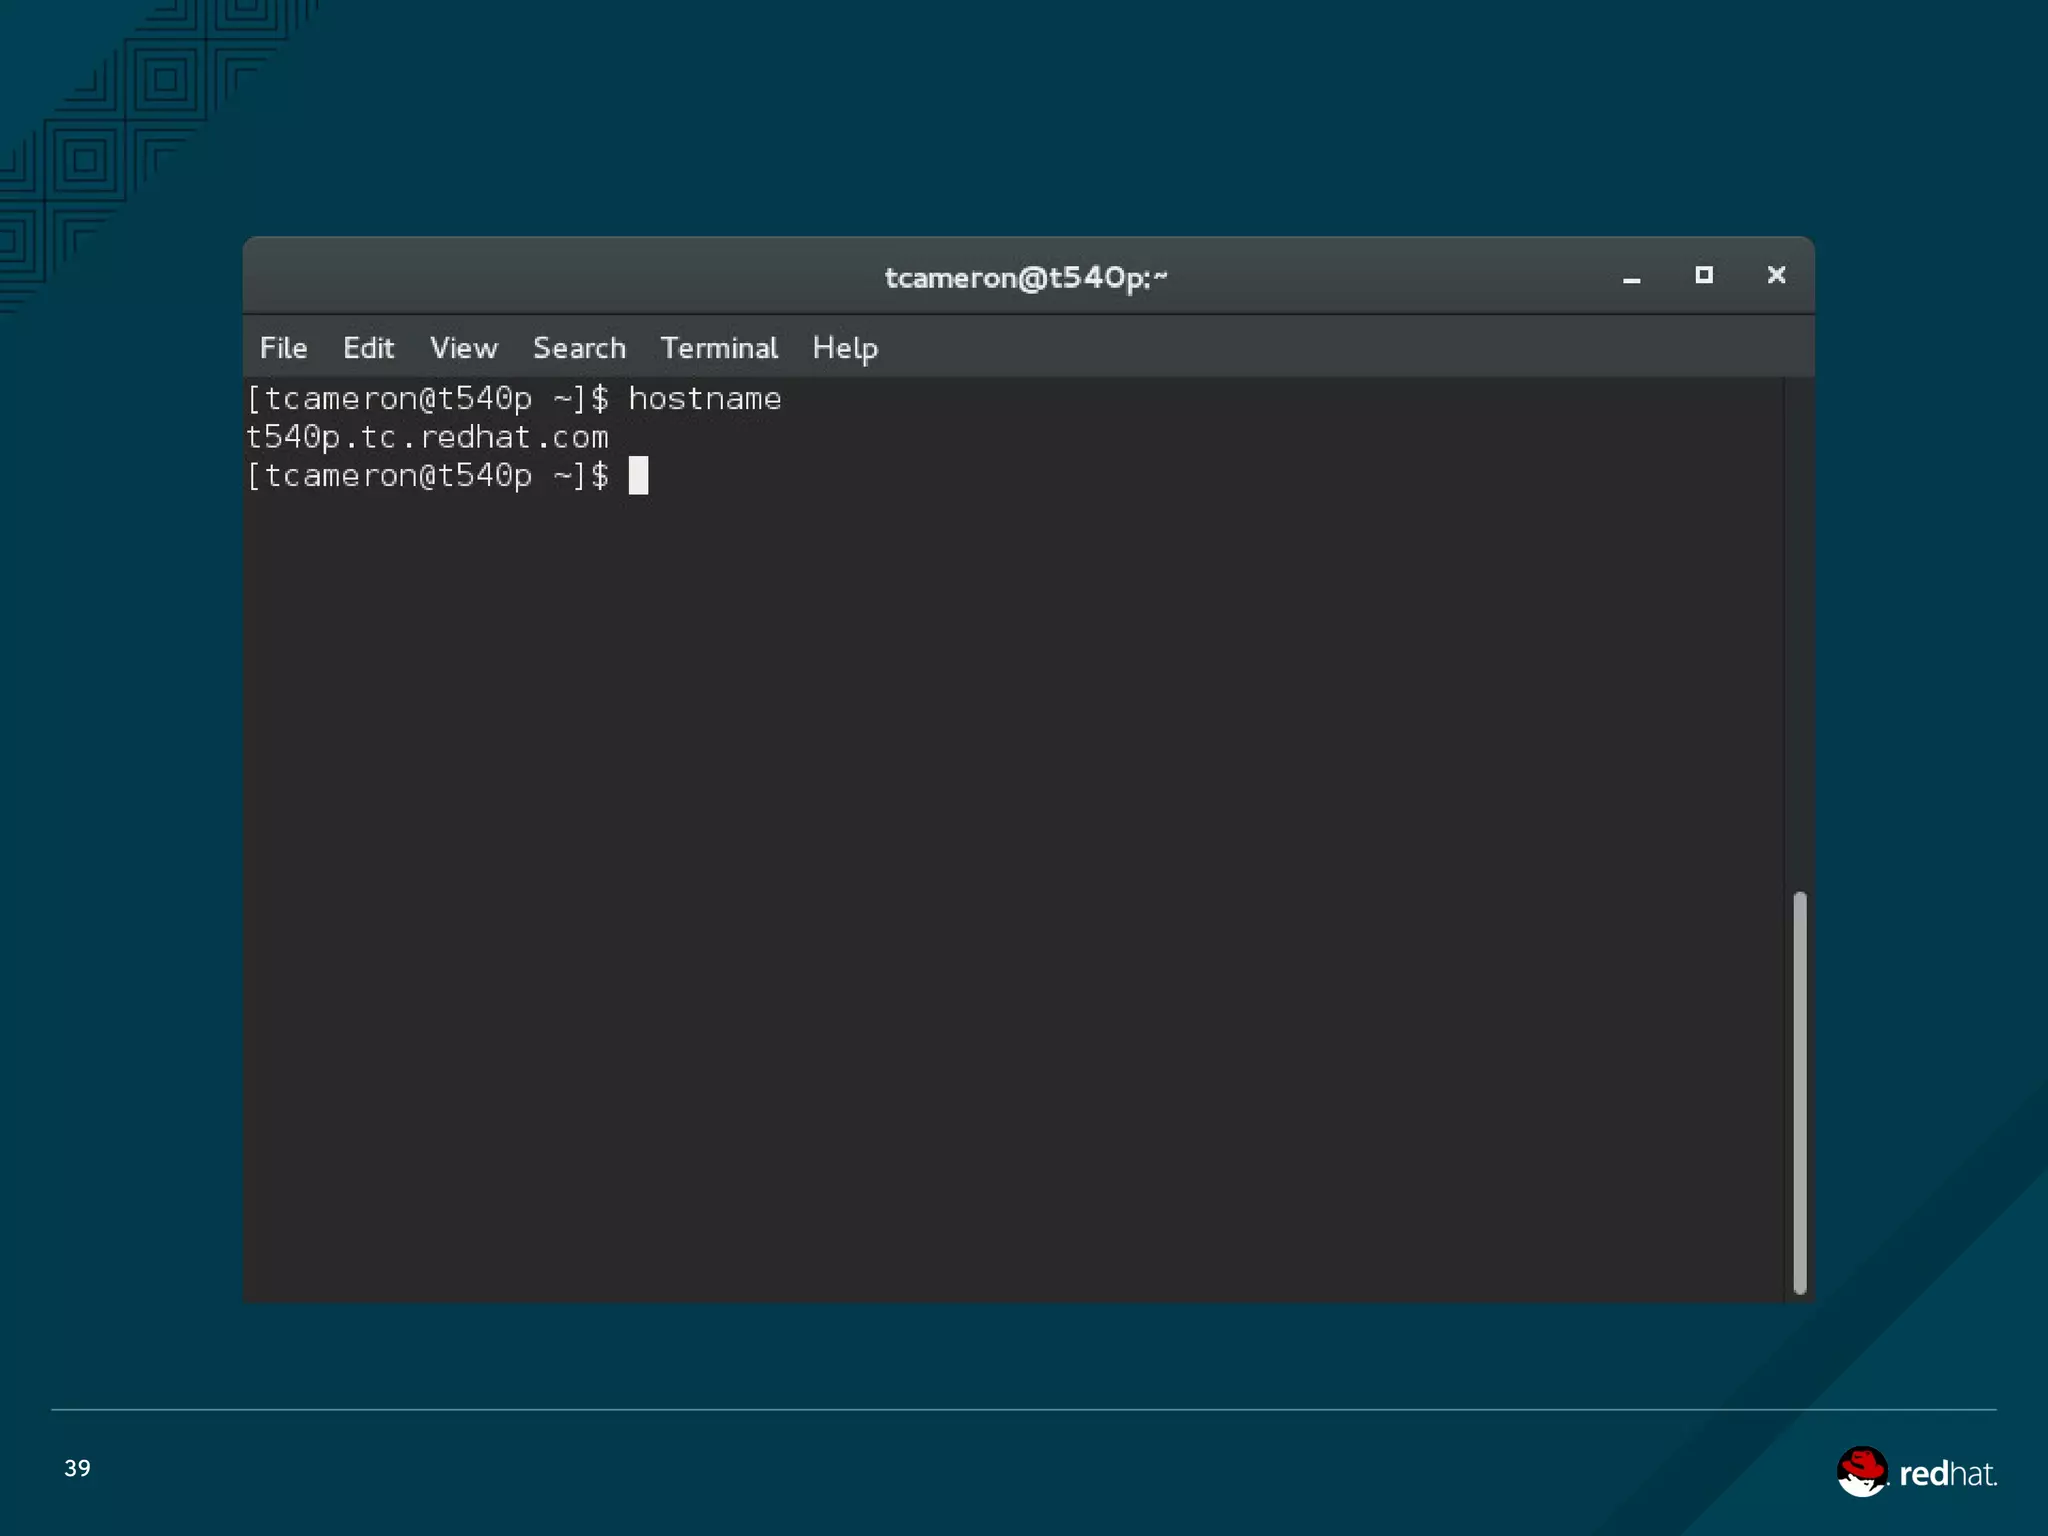The image size is (2048, 1536).
Task: Open the File menu
Action: [283, 348]
